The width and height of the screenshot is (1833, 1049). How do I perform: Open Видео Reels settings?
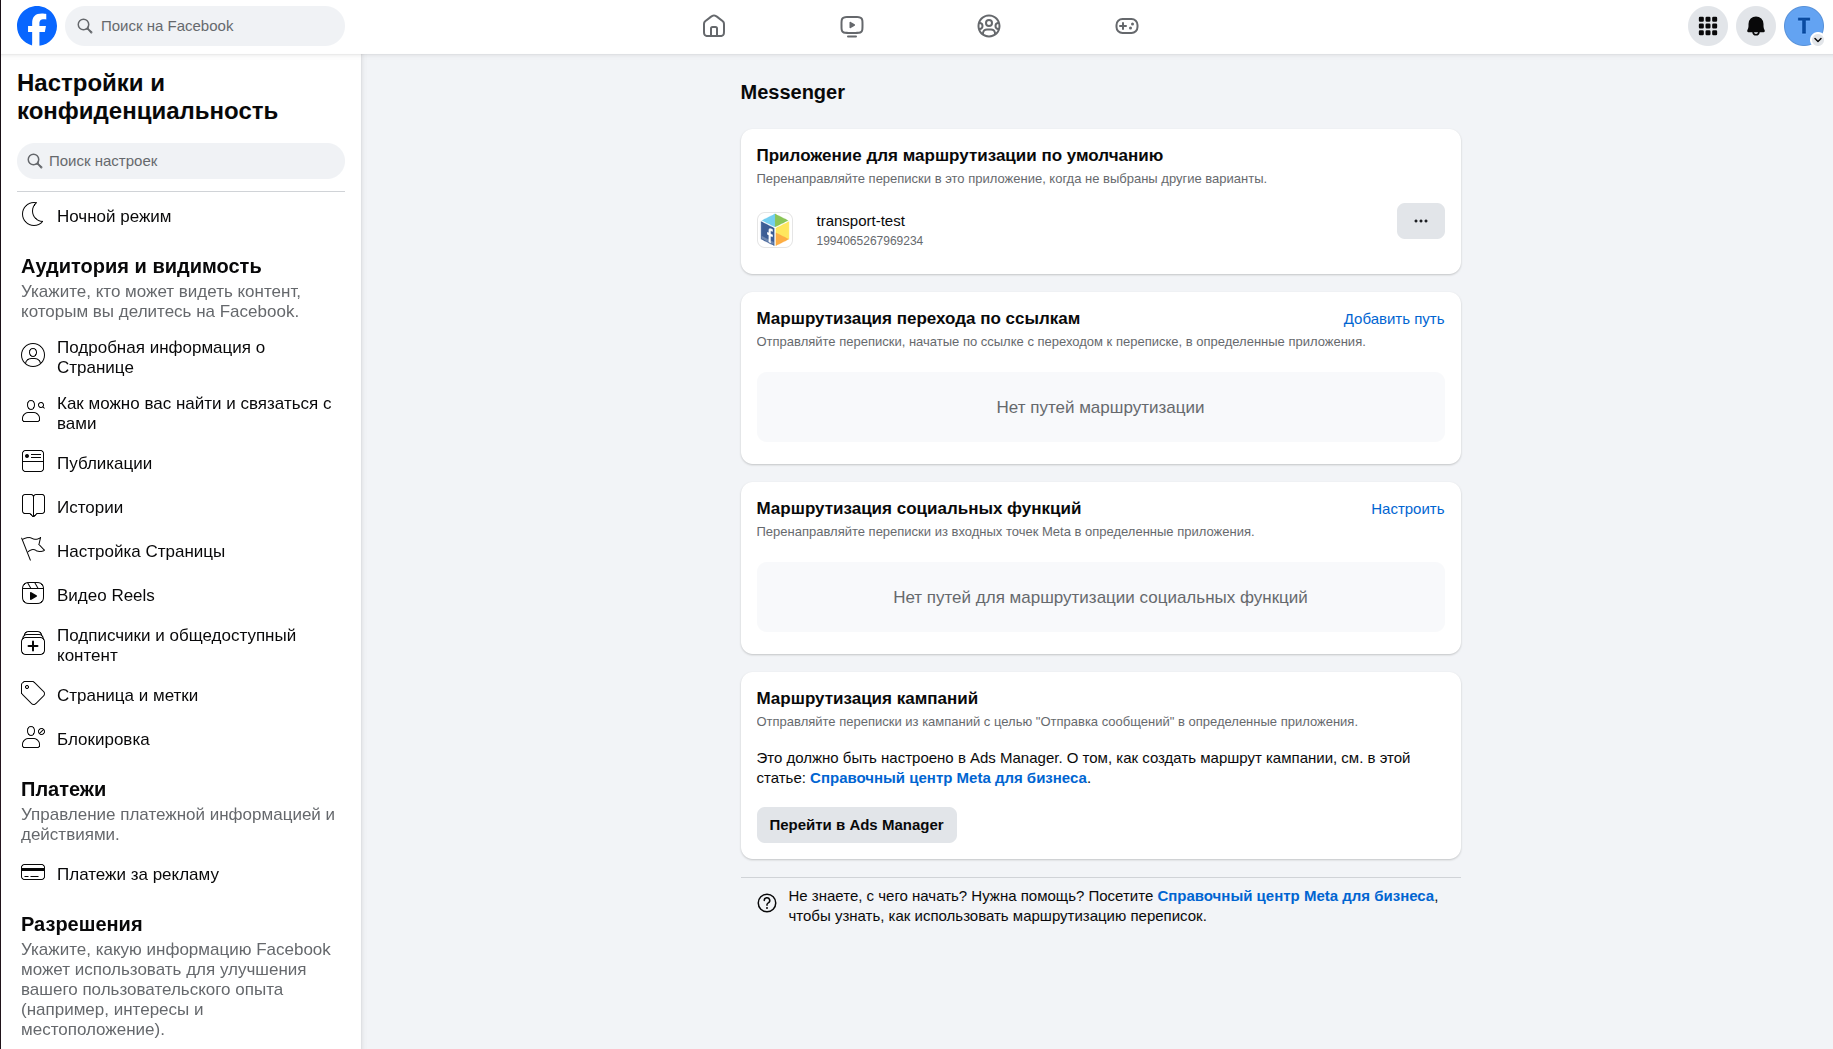[181, 595]
